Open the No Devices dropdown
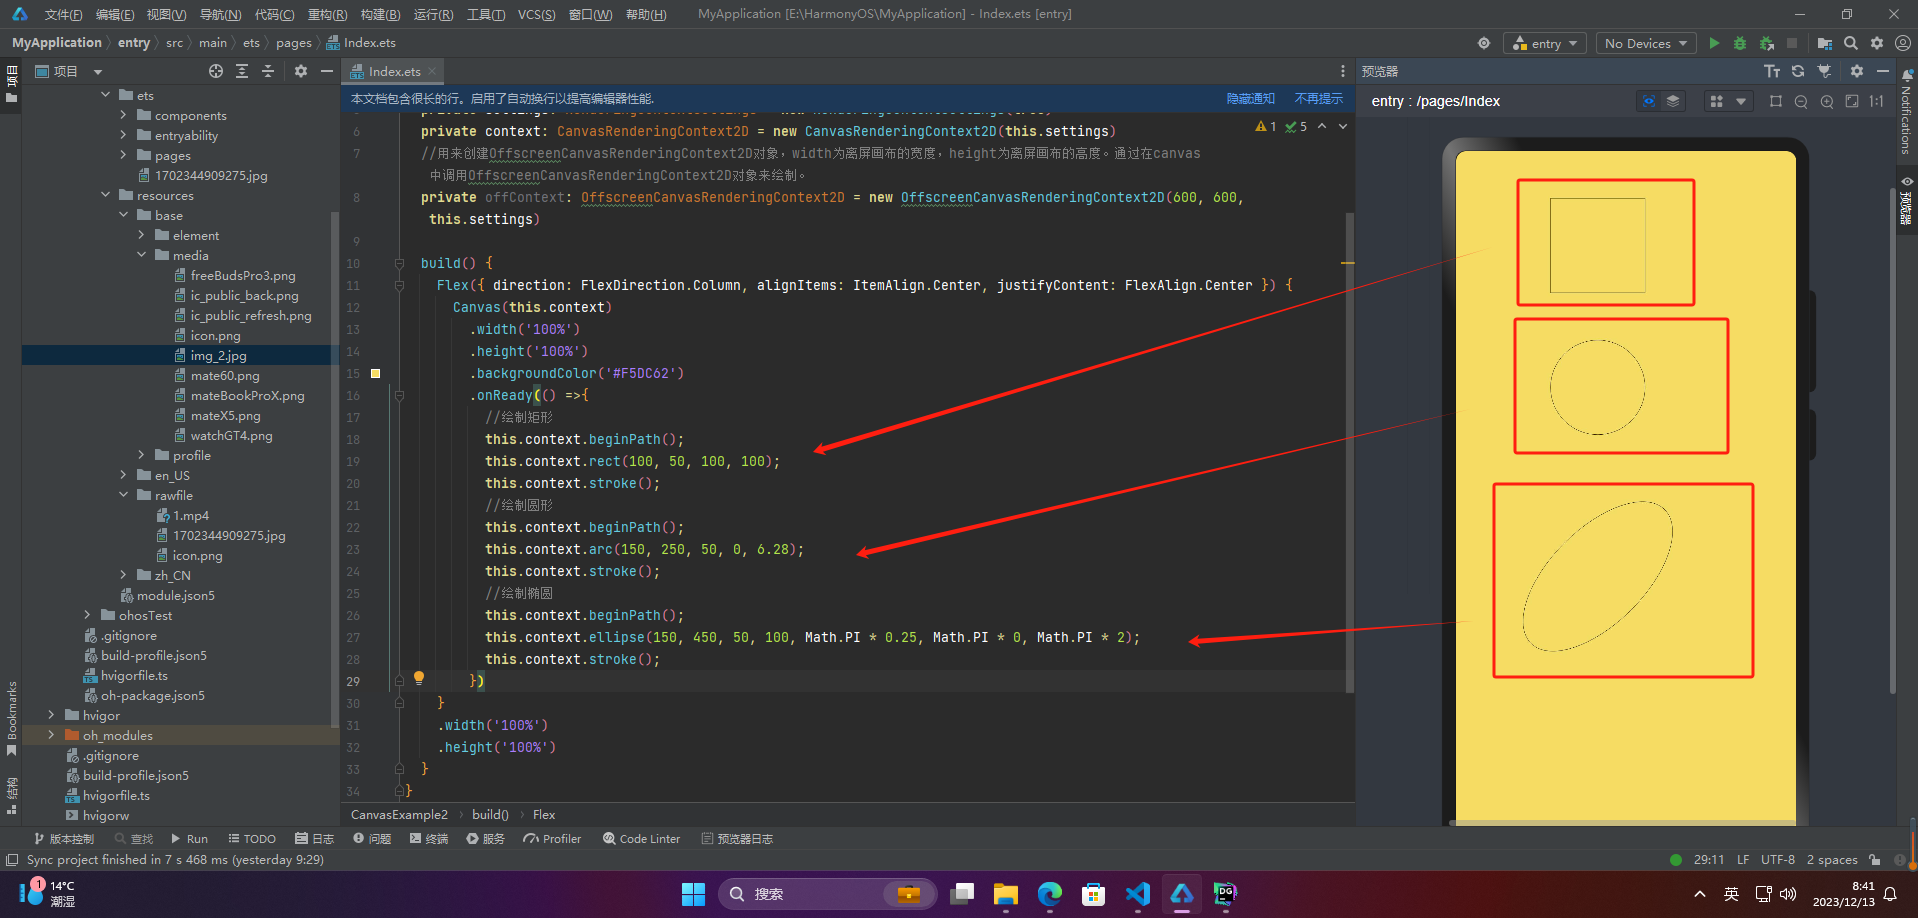The image size is (1918, 918). point(1645,43)
